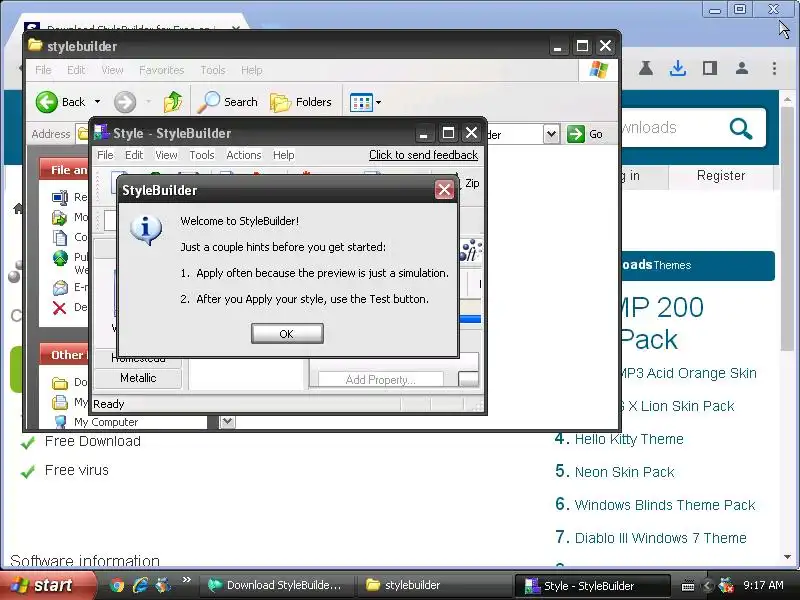Launch Internet Explorer from quick launch
The width and height of the screenshot is (800, 600).
tap(140, 585)
